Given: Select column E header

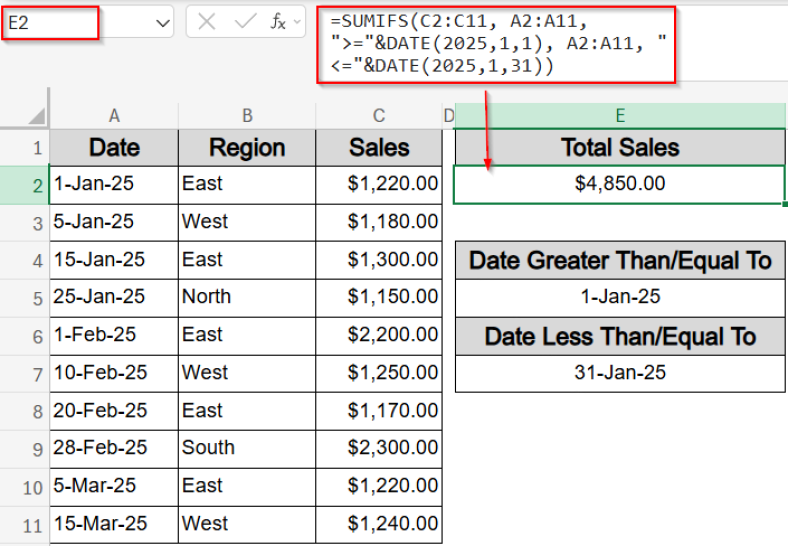Looking at the screenshot, I should coord(620,115).
